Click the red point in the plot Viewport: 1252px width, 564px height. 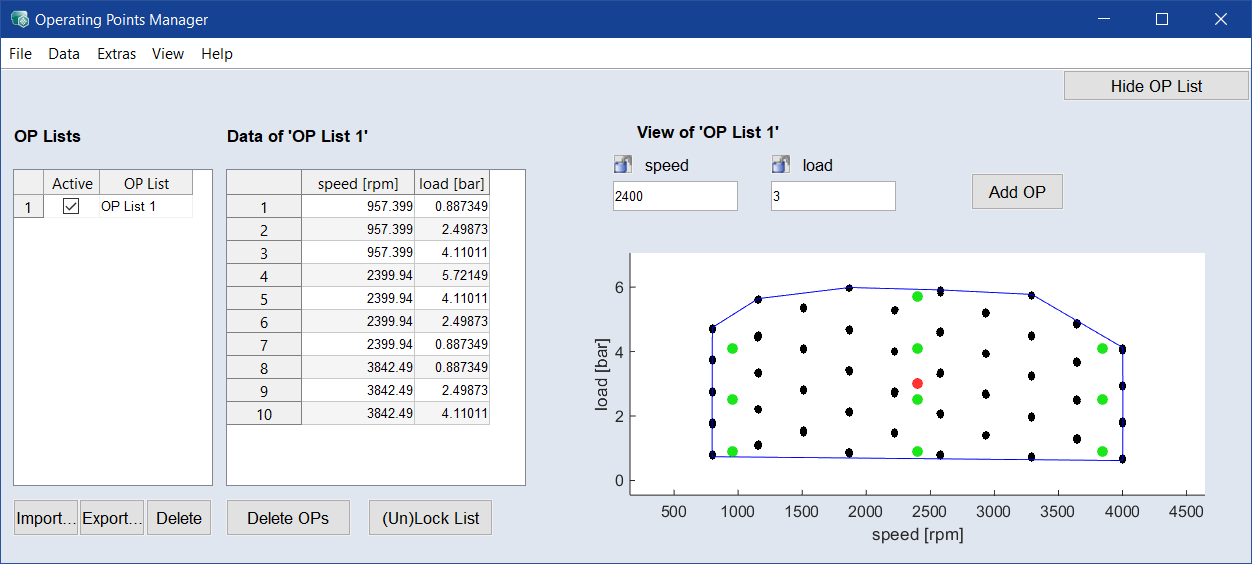point(917,383)
